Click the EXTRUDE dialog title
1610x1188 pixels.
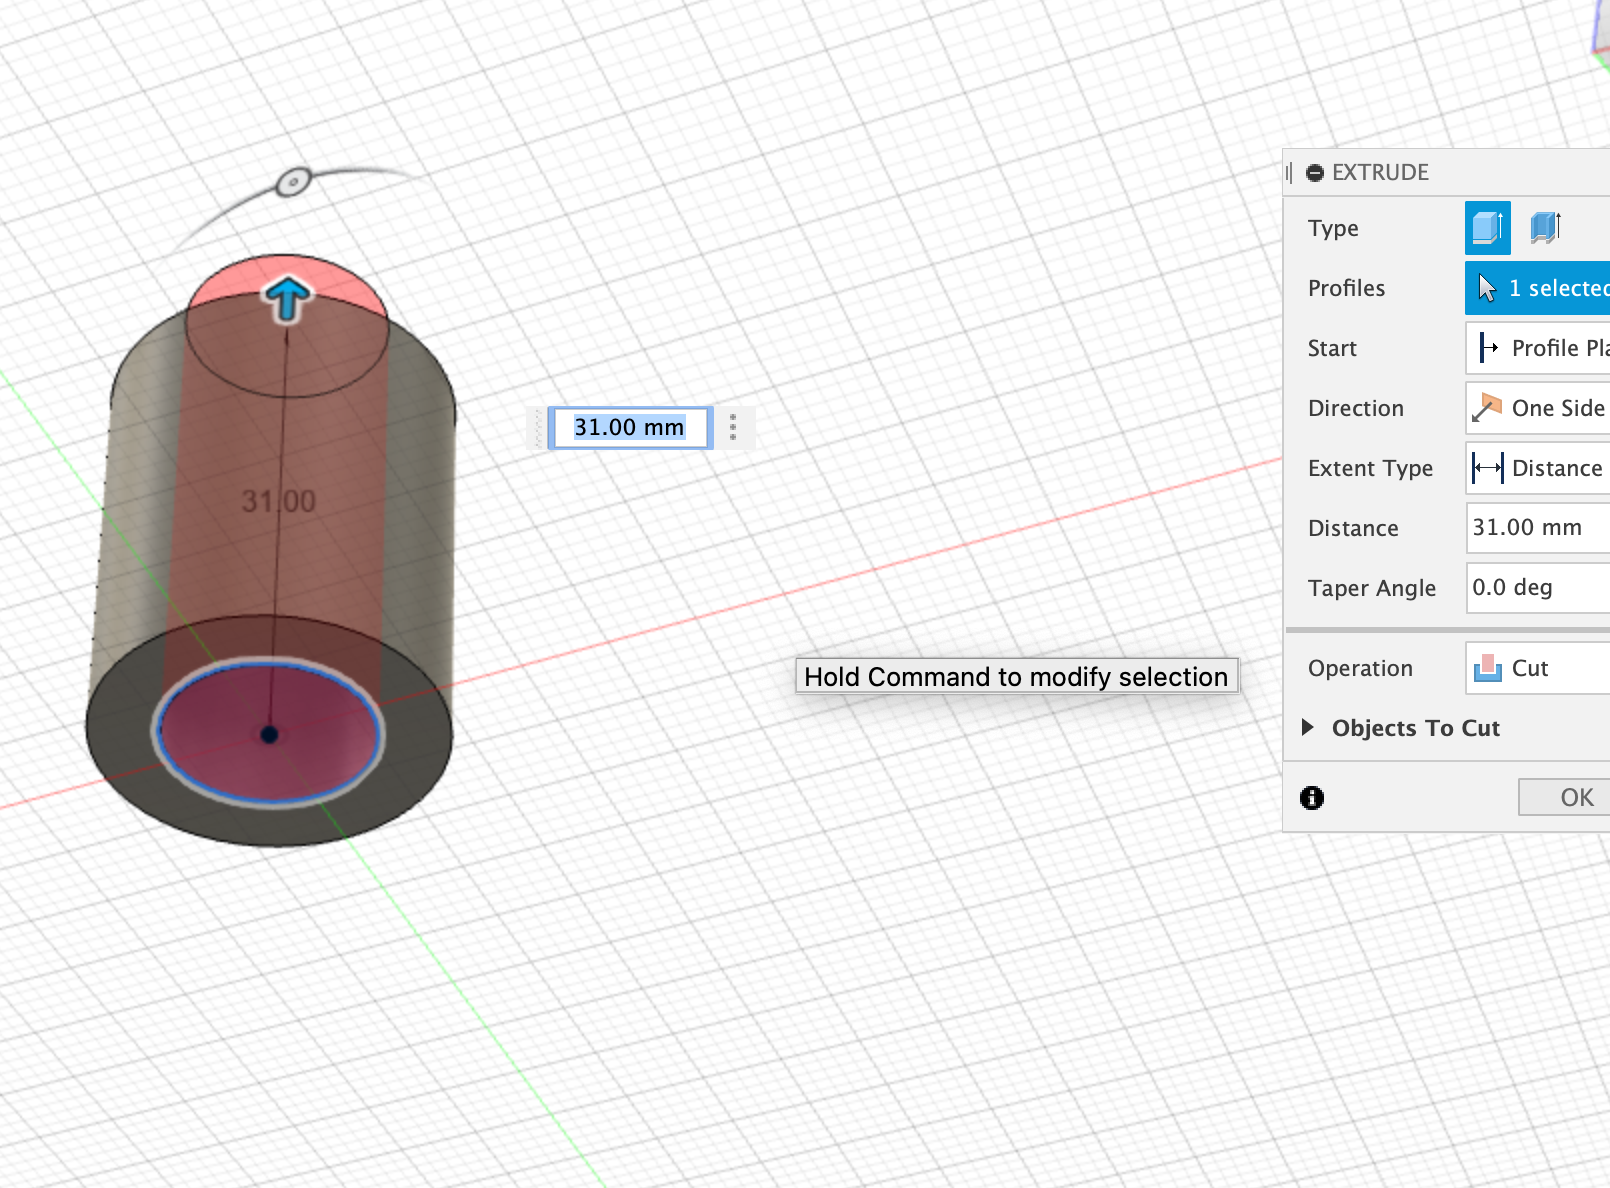tap(1380, 172)
